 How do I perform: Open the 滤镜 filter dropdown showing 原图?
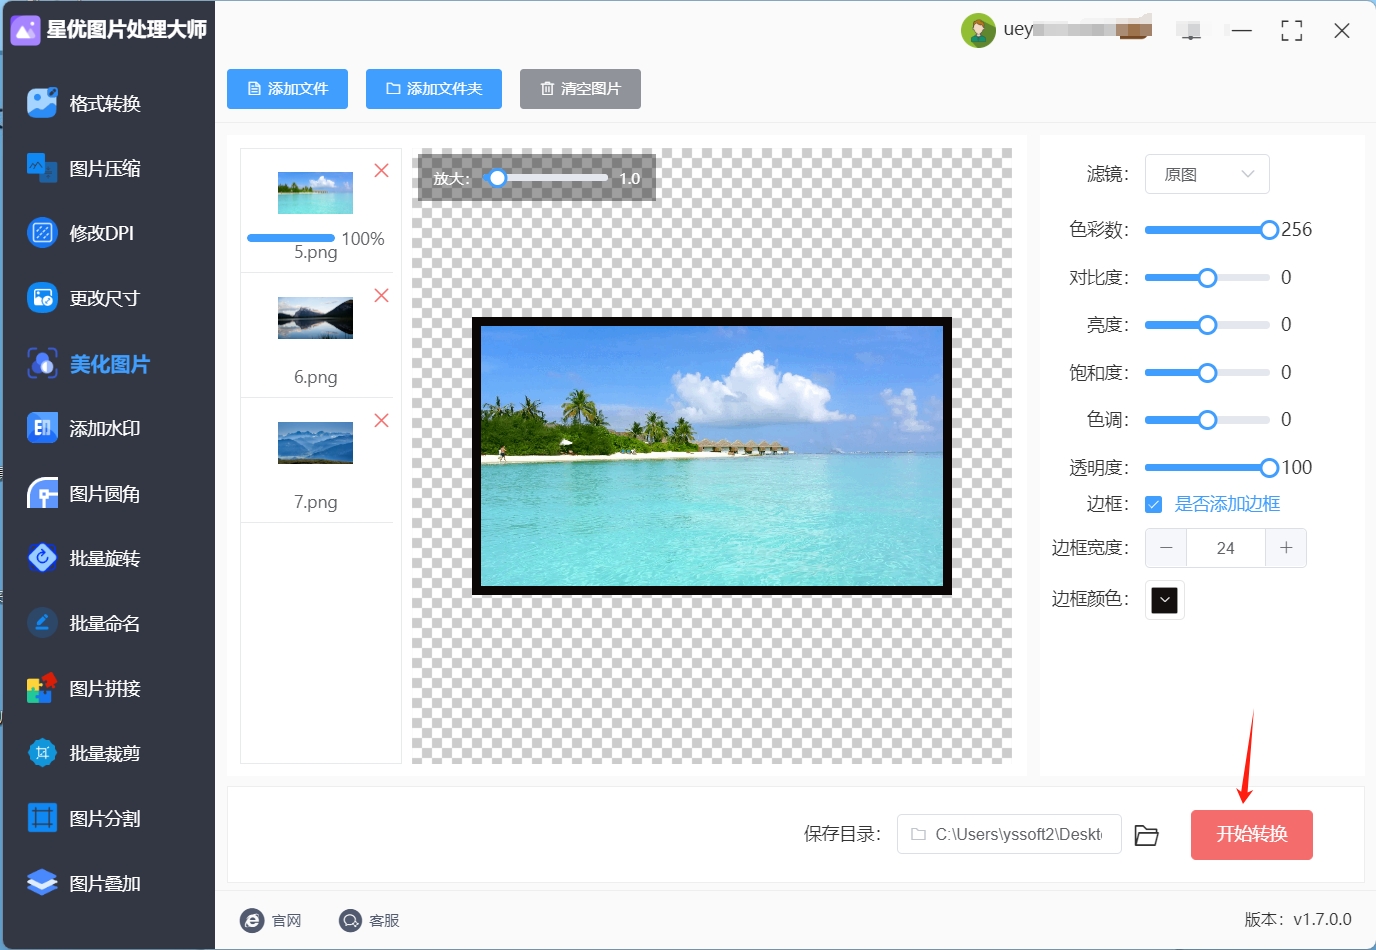[1207, 174]
